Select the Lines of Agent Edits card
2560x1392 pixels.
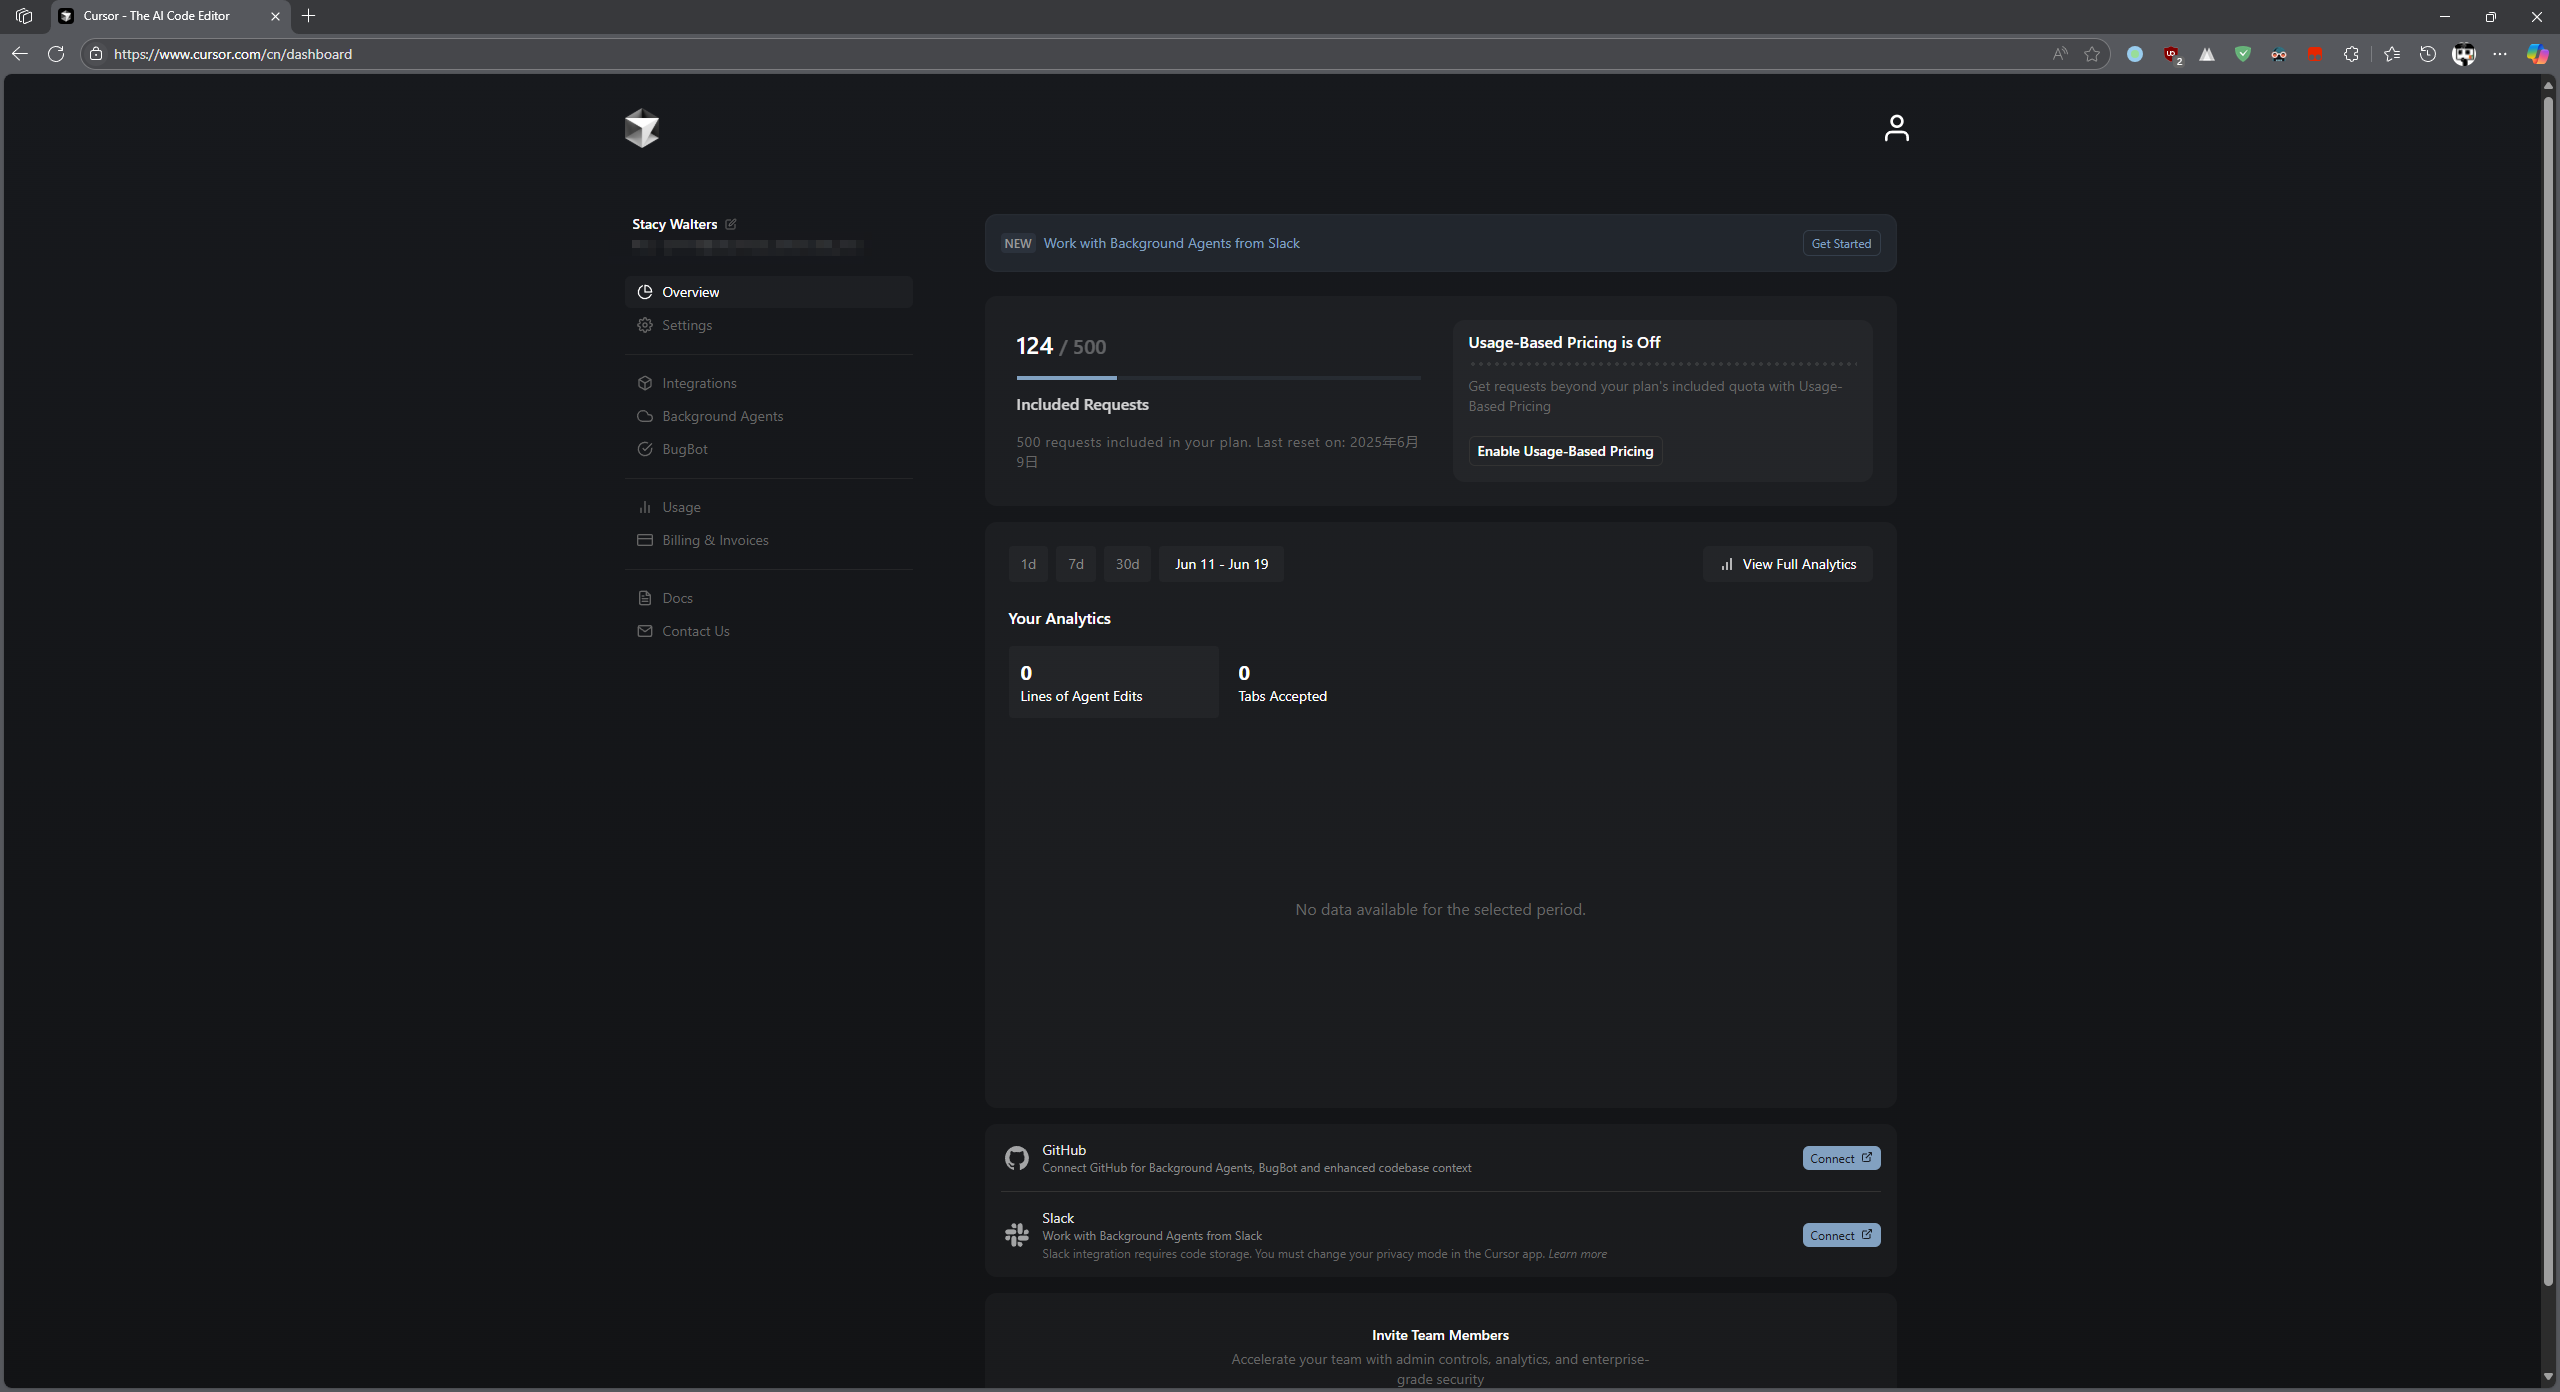coord(1113,682)
